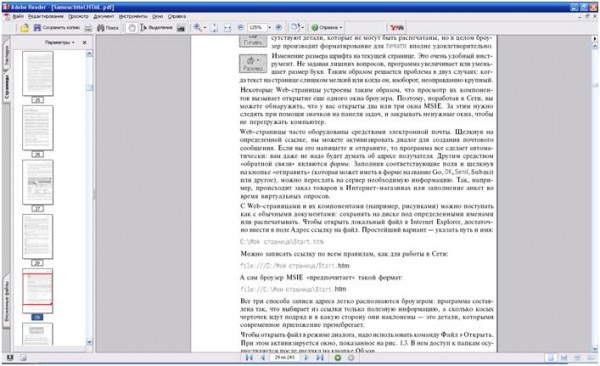Go to next view grey button
The image size is (600, 366).
[351, 358]
